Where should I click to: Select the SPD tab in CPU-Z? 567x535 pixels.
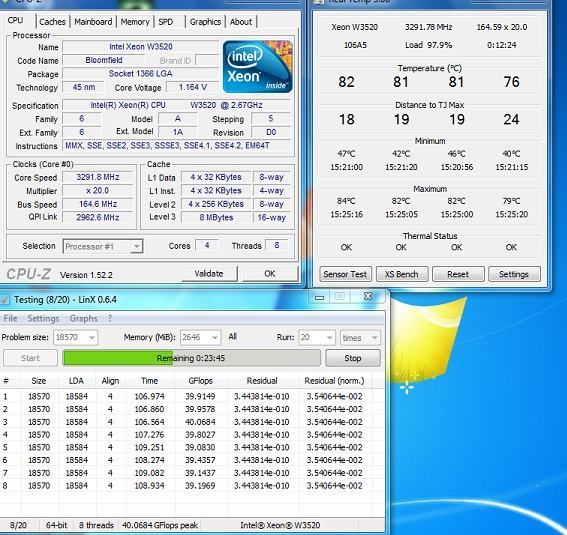[x=166, y=22]
